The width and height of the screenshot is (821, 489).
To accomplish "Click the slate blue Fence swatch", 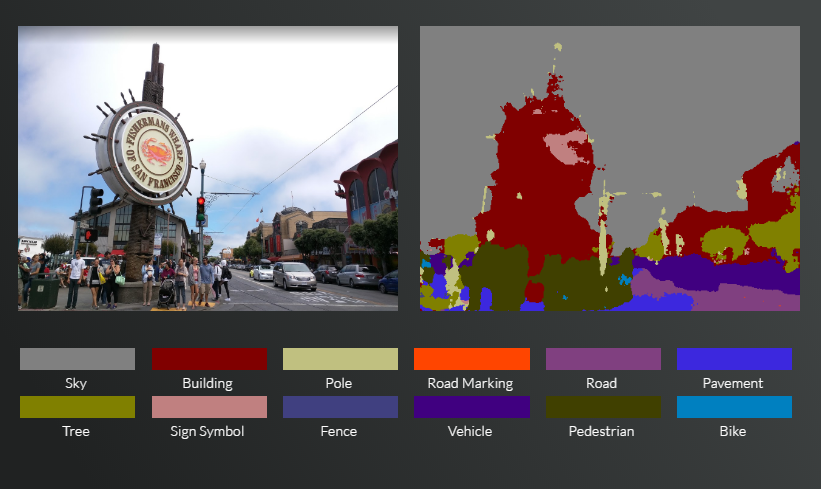I will 340,407.
